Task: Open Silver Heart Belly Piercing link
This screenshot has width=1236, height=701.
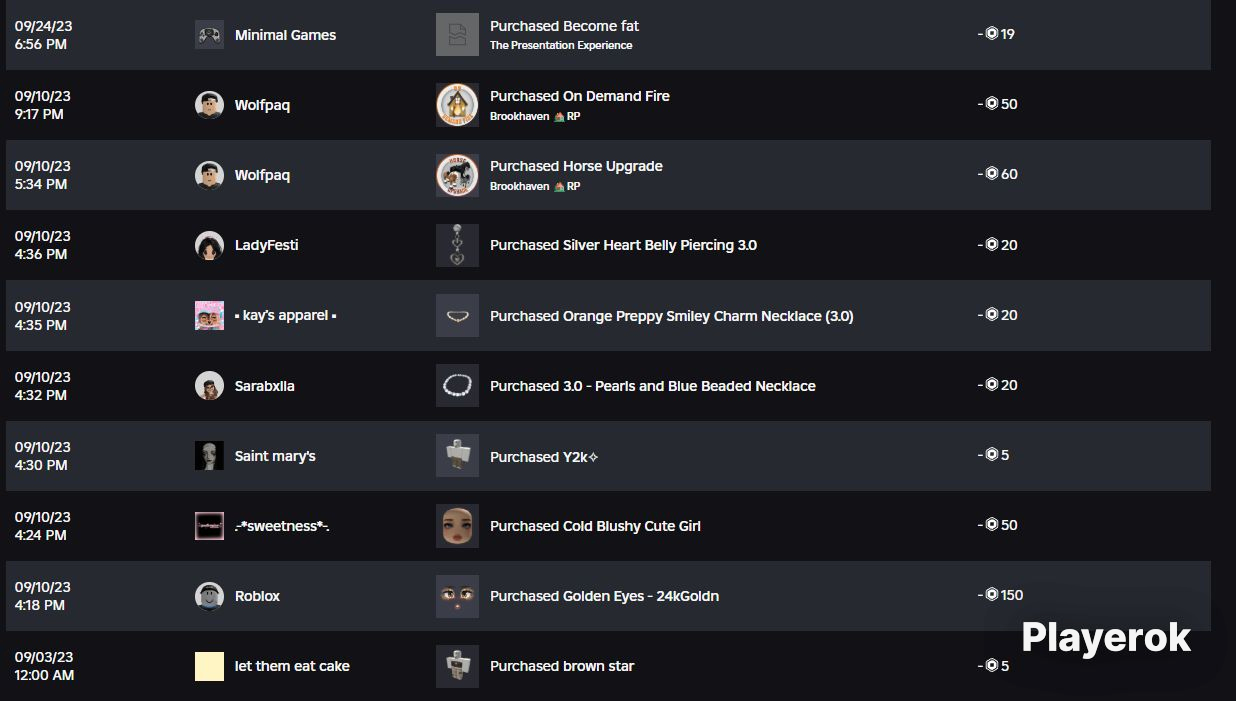Action: click(x=623, y=245)
